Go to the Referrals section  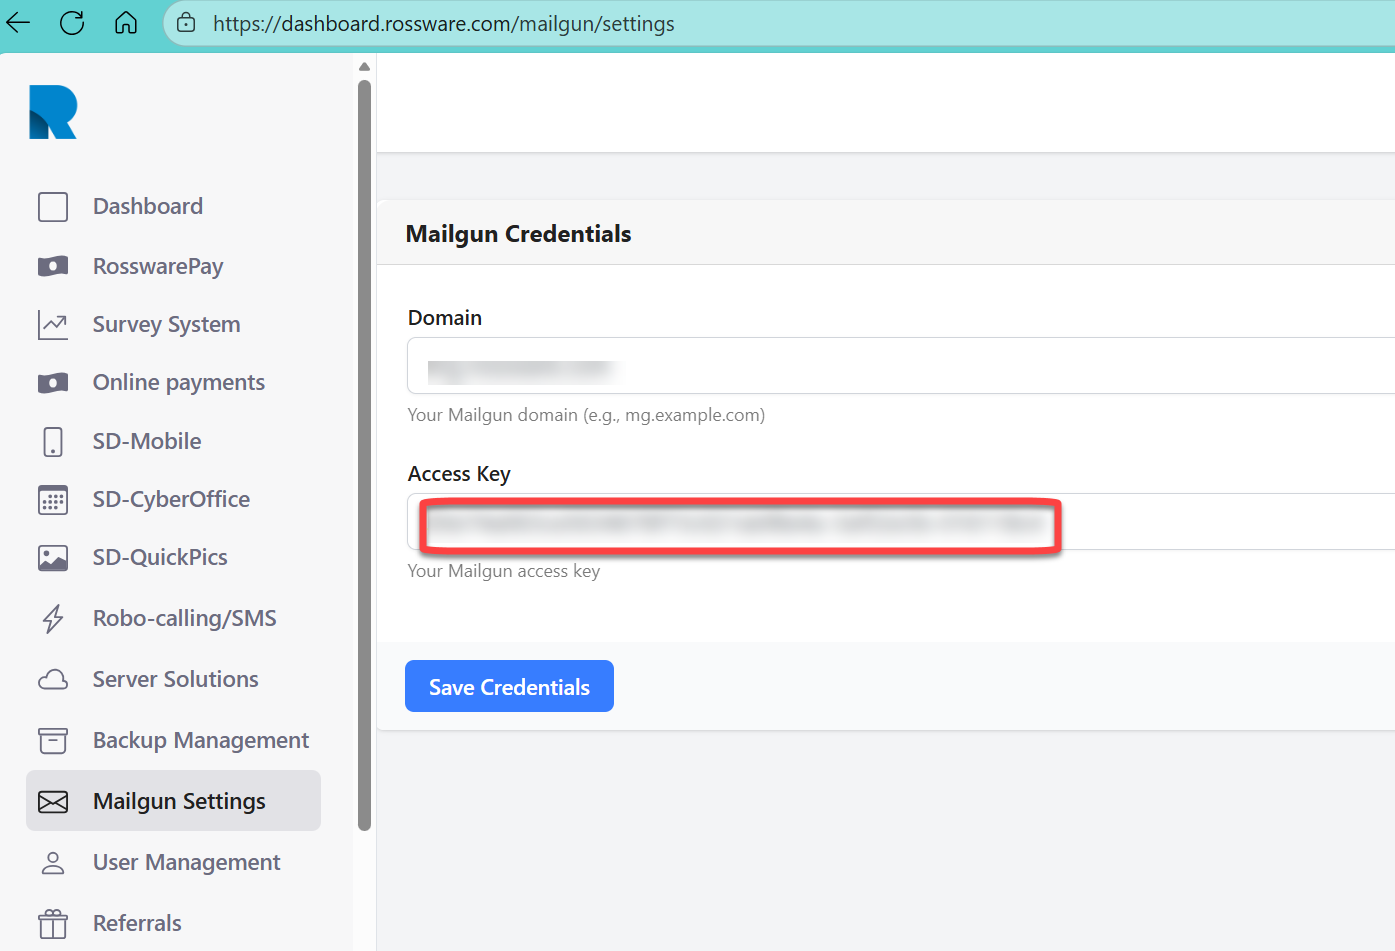coord(137,924)
